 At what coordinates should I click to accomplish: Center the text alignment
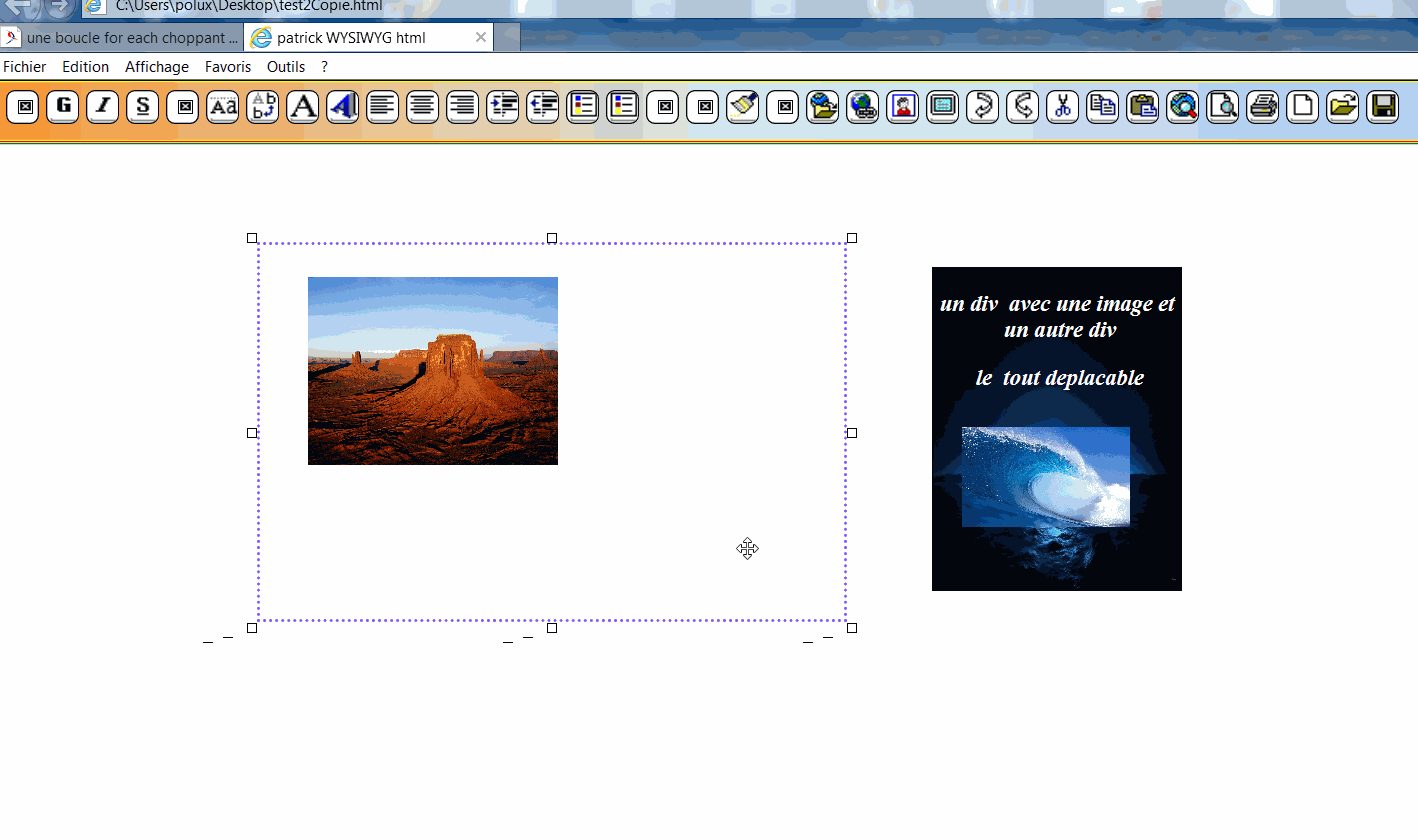point(423,106)
